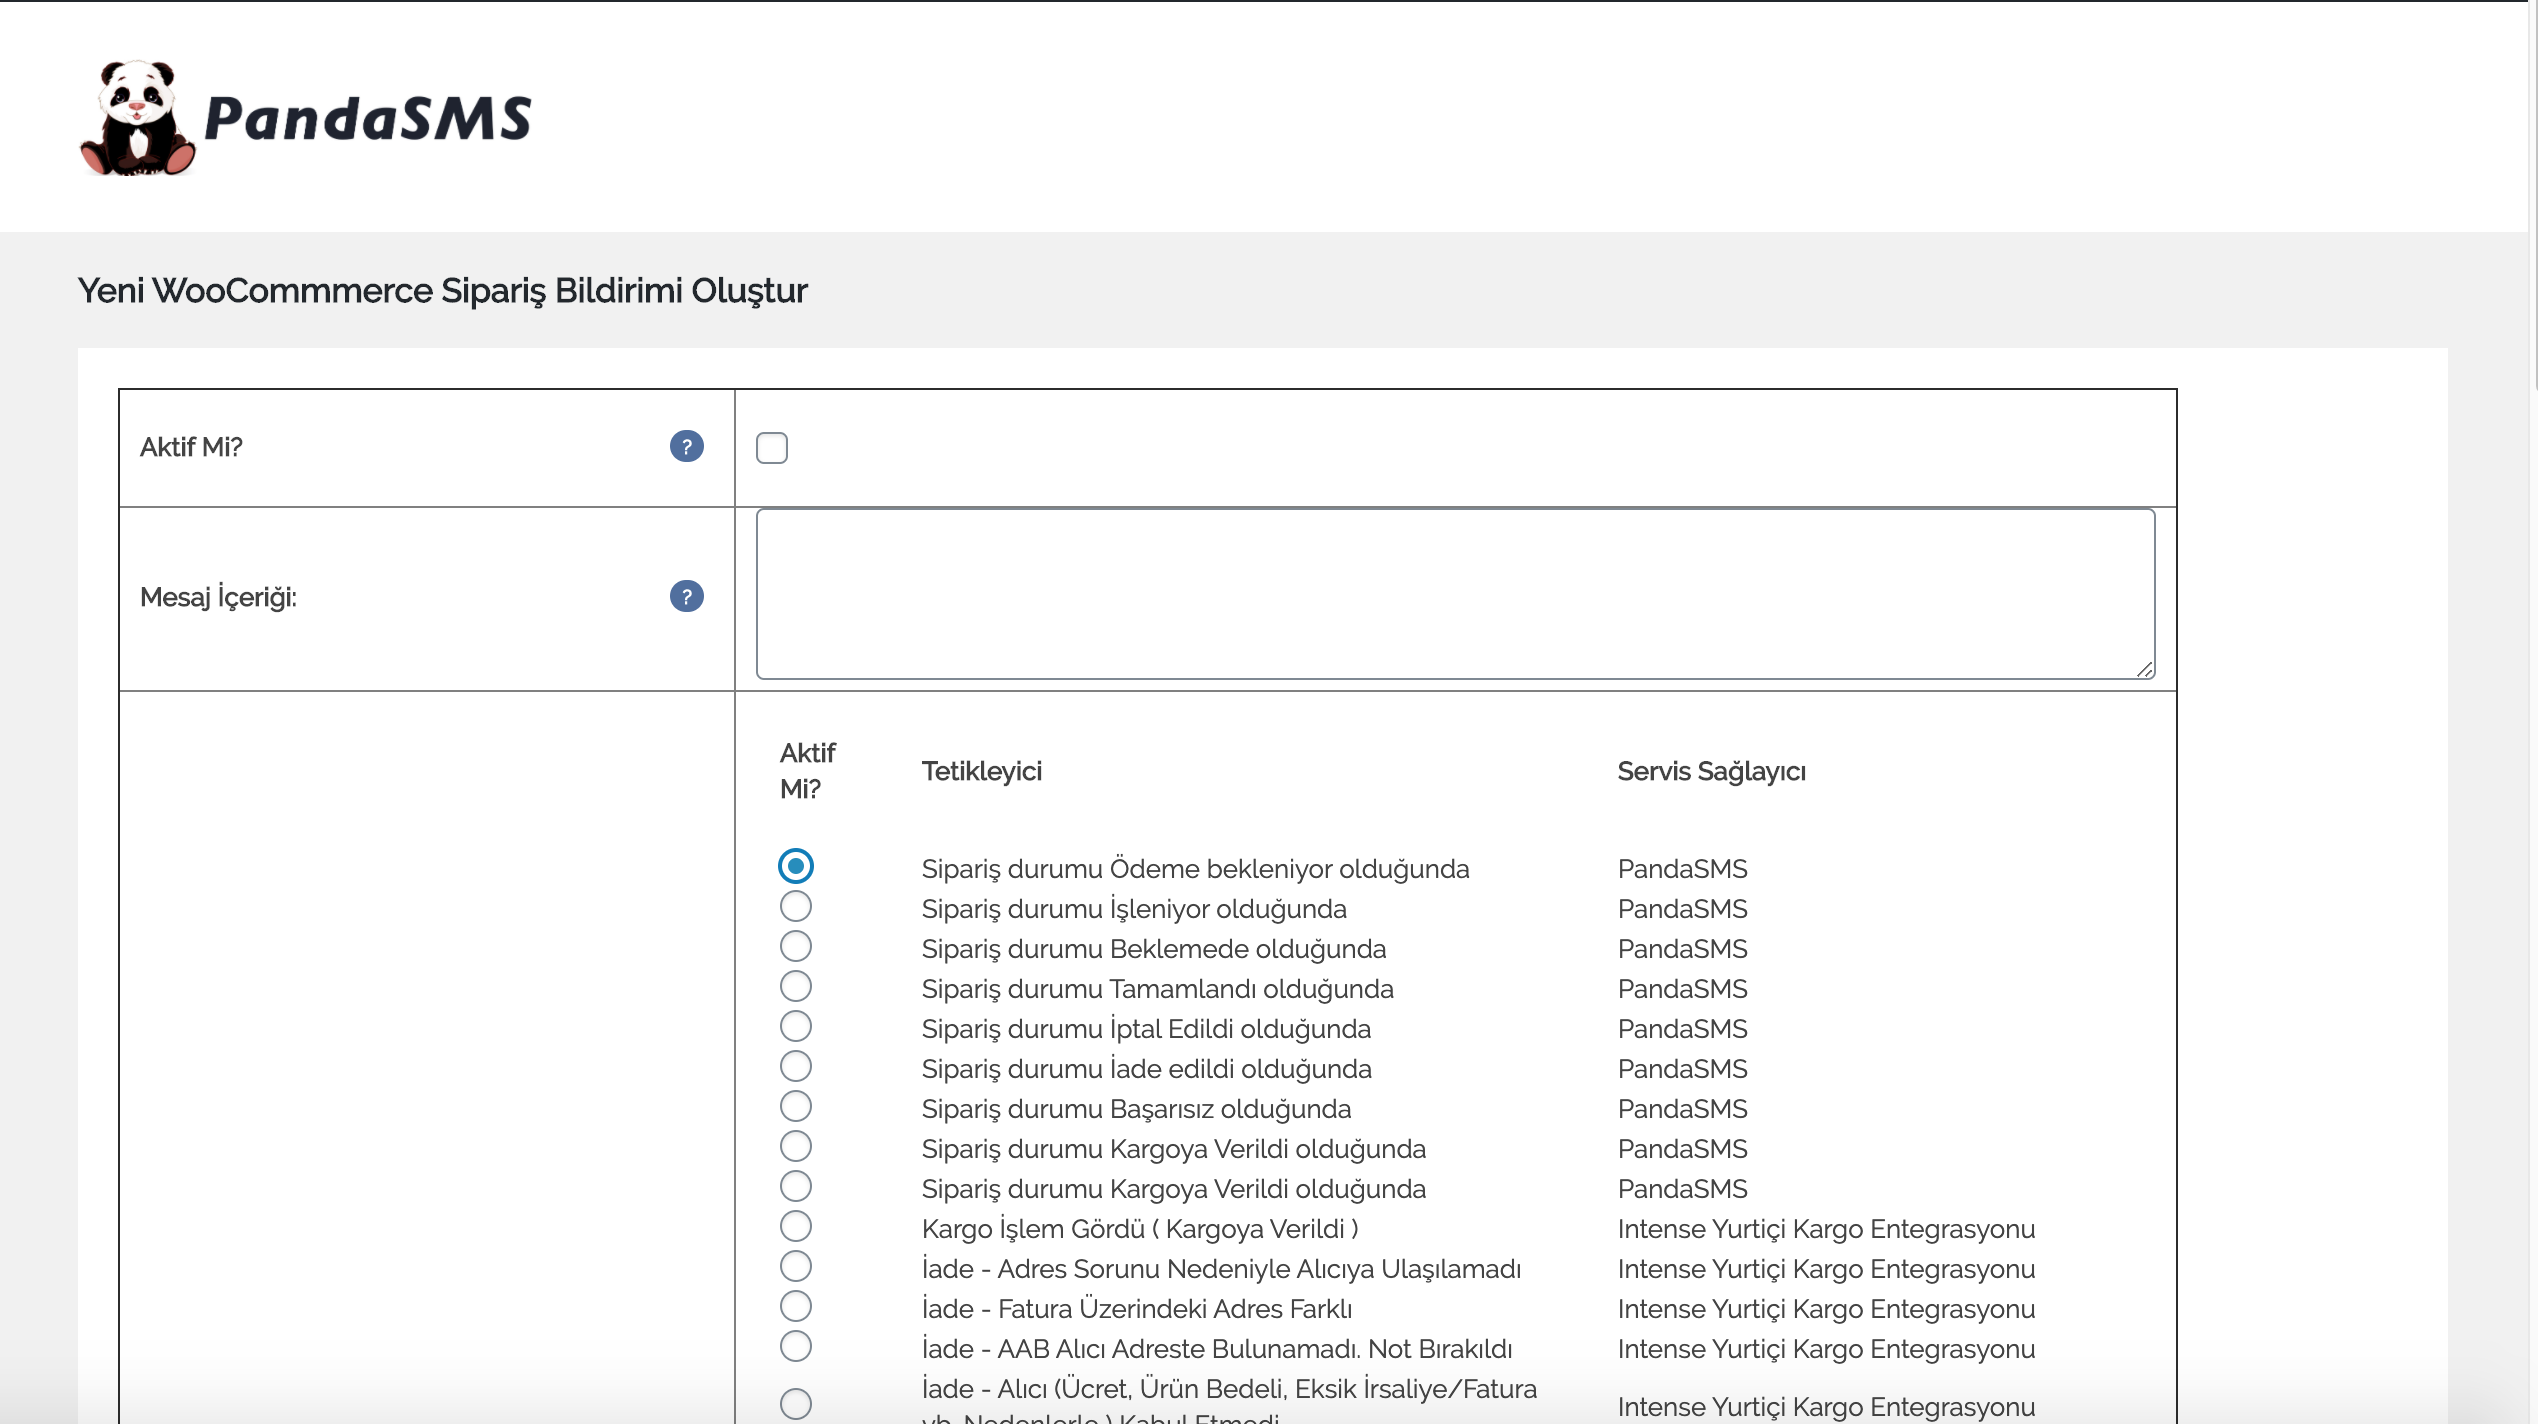The image size is (2538, 1424).
Task: Click text 'Sipariş durumu Tamamlandı olduğunda'
Action: coord(1157,989)
